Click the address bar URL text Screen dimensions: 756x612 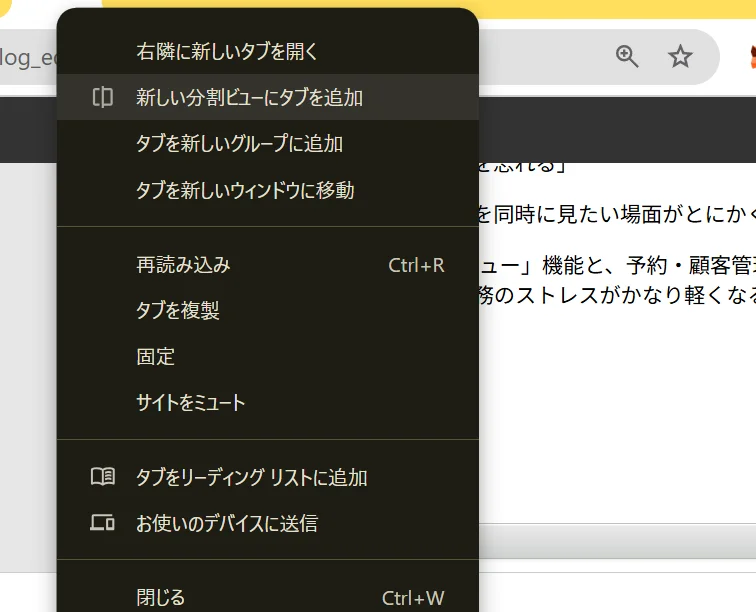(28, 57)
